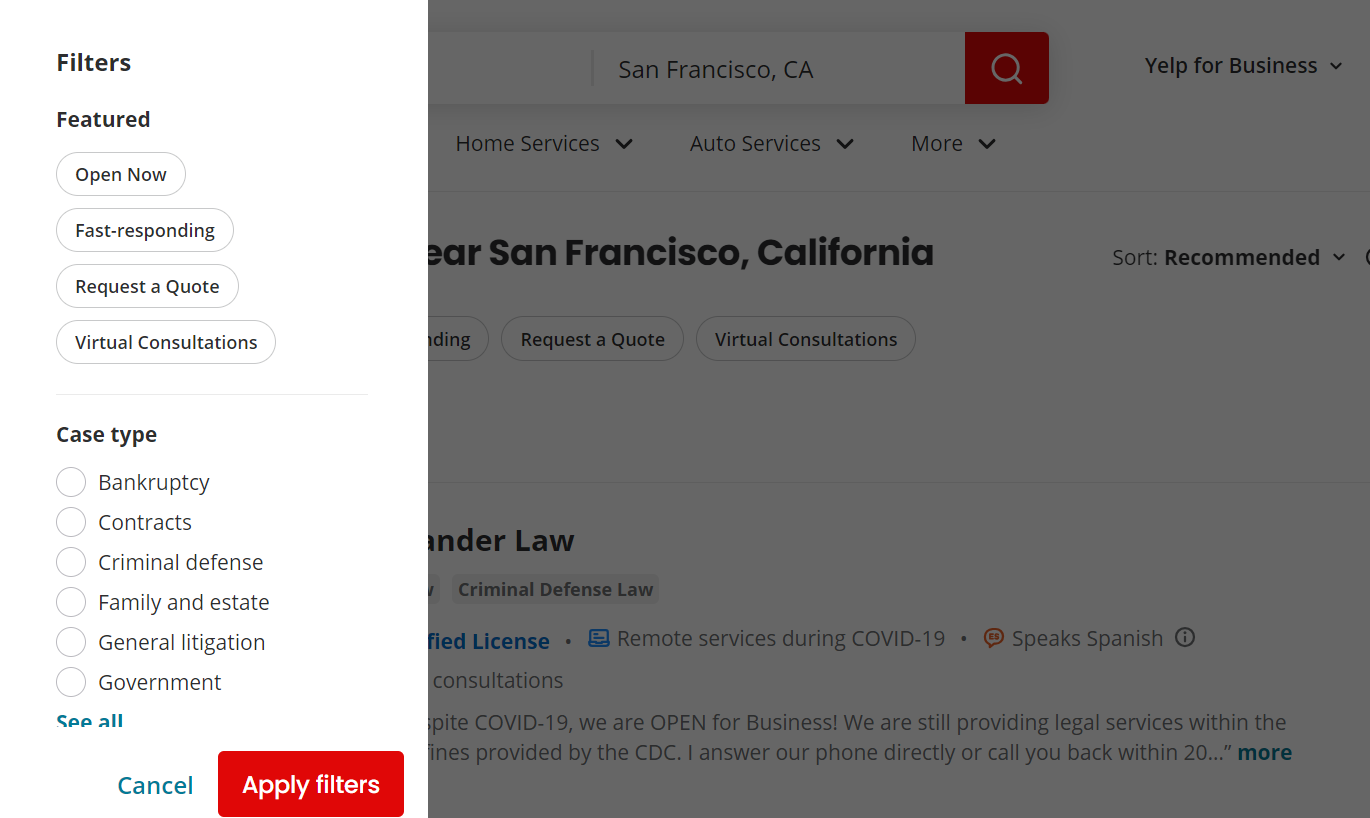The height and width of the screenshot is (818, 1370).
Task: Select the Government case type
Action: (71, 682)
